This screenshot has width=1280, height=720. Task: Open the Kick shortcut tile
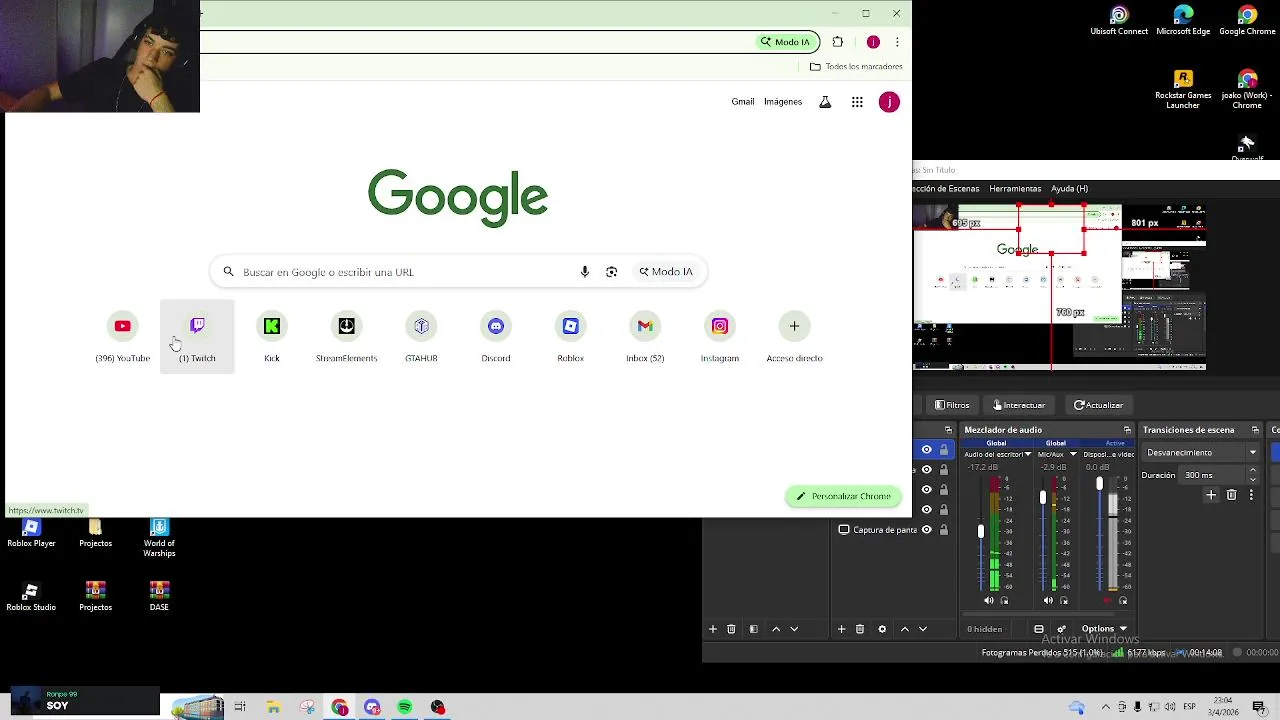coord(272,337)
